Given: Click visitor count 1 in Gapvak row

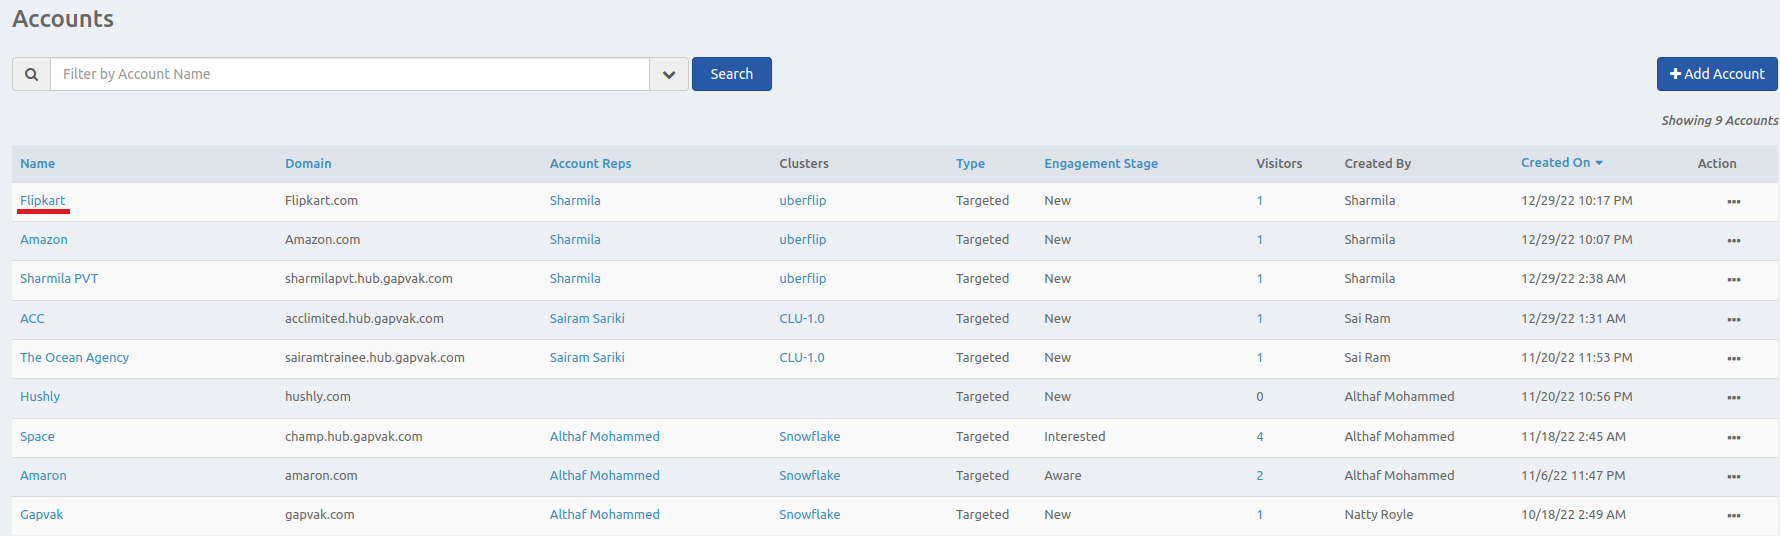Looking at the screenshot, I should pos(1260,515).
